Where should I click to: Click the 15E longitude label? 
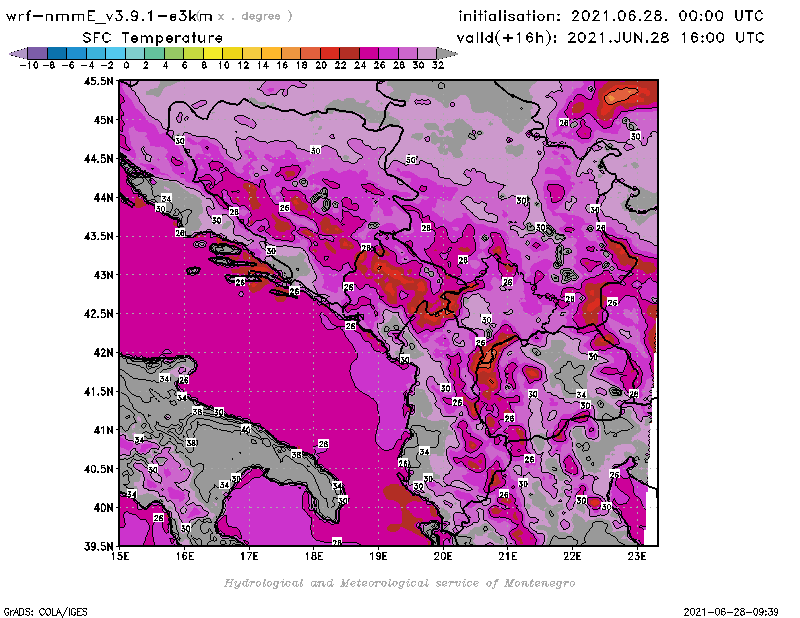(120, 556)
